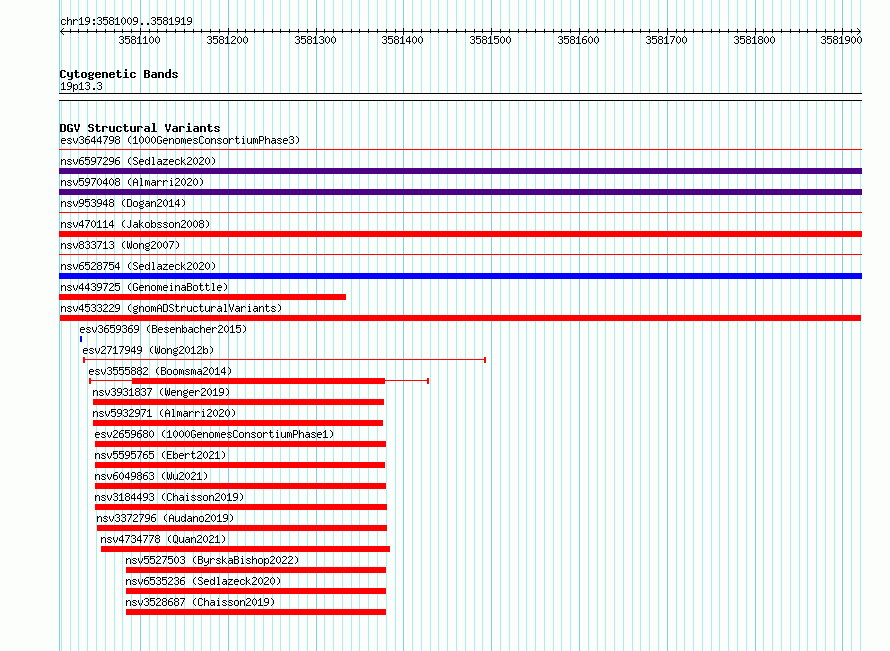The width and height of the screenshot is (890, 651).
Task: Click the purple bar under nsv5970408
Action: 460,192
